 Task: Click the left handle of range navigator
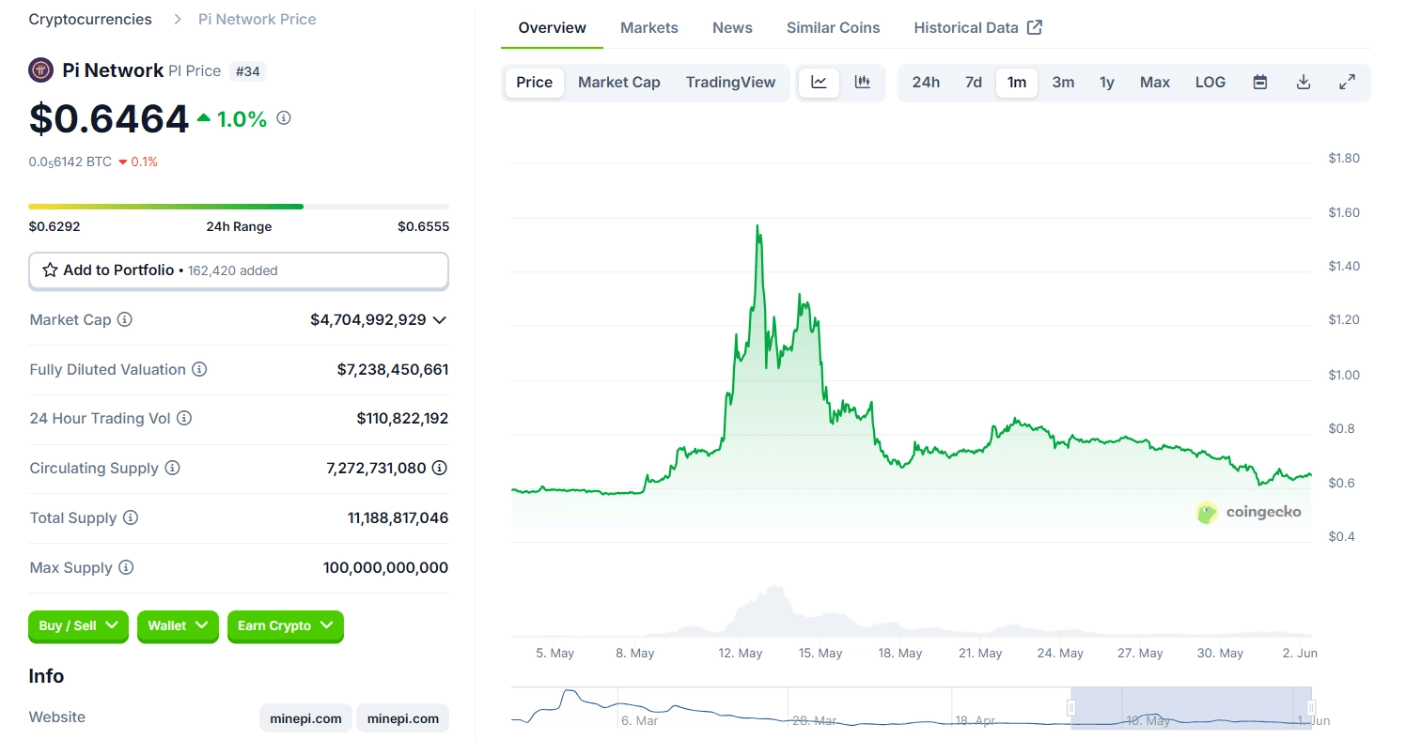[x=1071, y=708]
